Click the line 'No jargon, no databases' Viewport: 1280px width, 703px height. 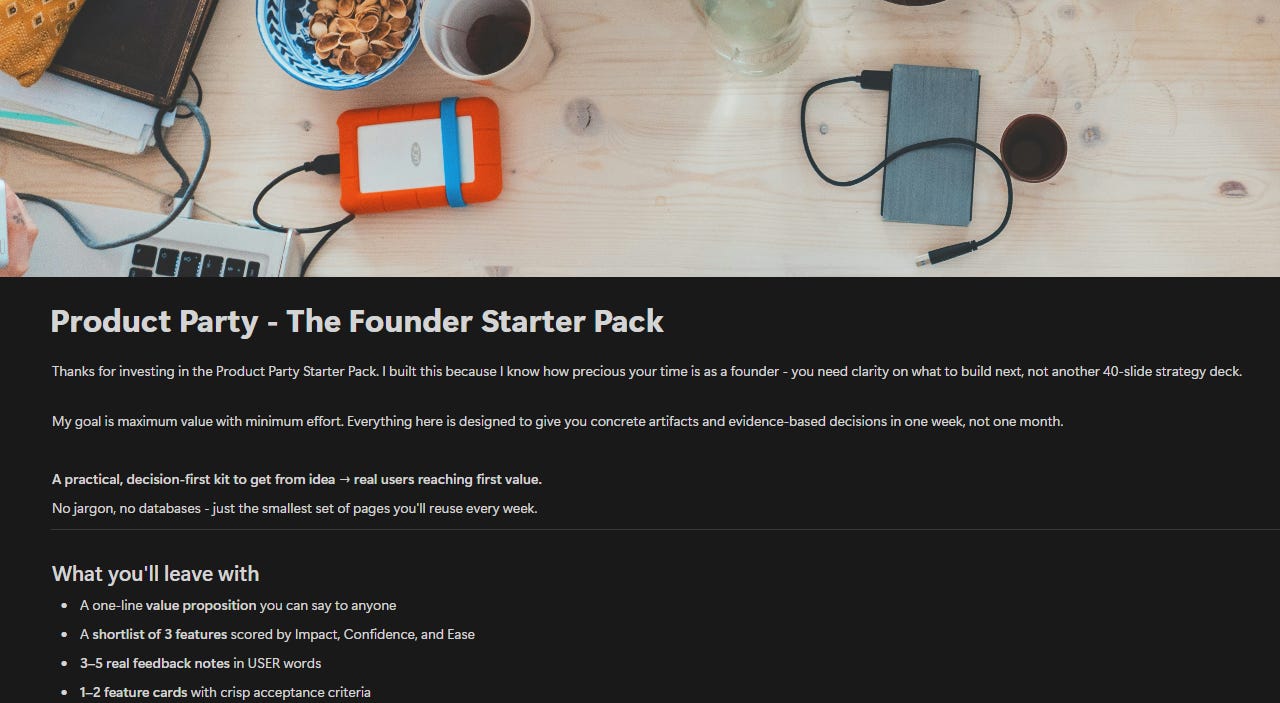pyautogui.click(x=295, y=508)
